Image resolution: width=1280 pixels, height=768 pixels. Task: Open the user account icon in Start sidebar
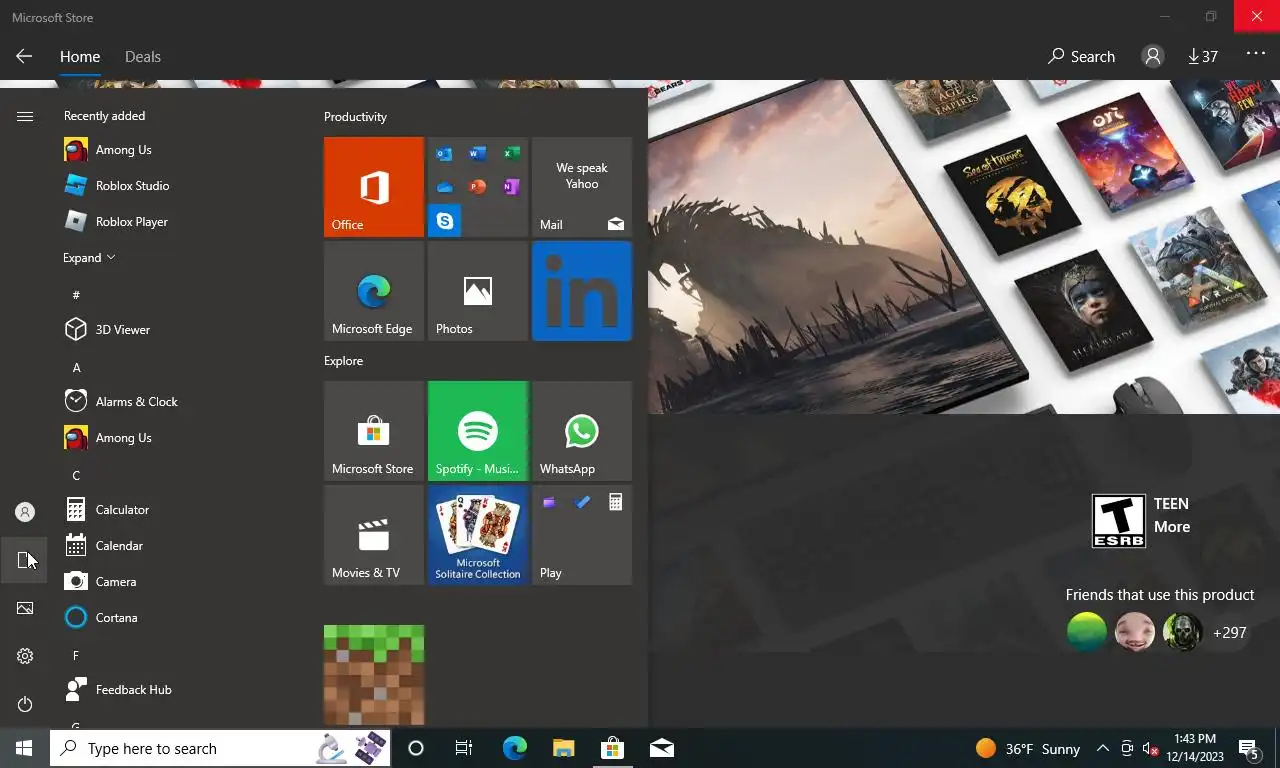[x=25, y=512]
